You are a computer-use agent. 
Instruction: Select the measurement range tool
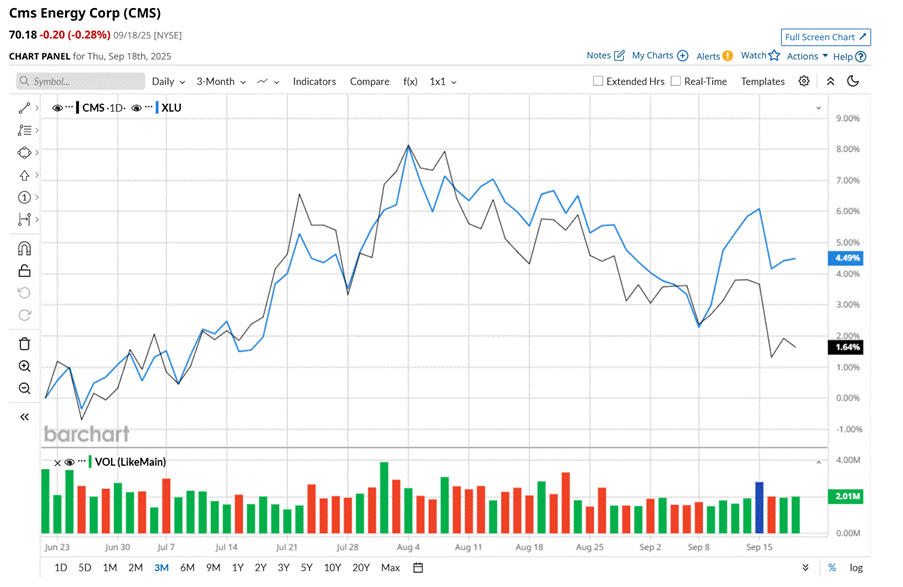pyautogui.click(x=24, y=219)
